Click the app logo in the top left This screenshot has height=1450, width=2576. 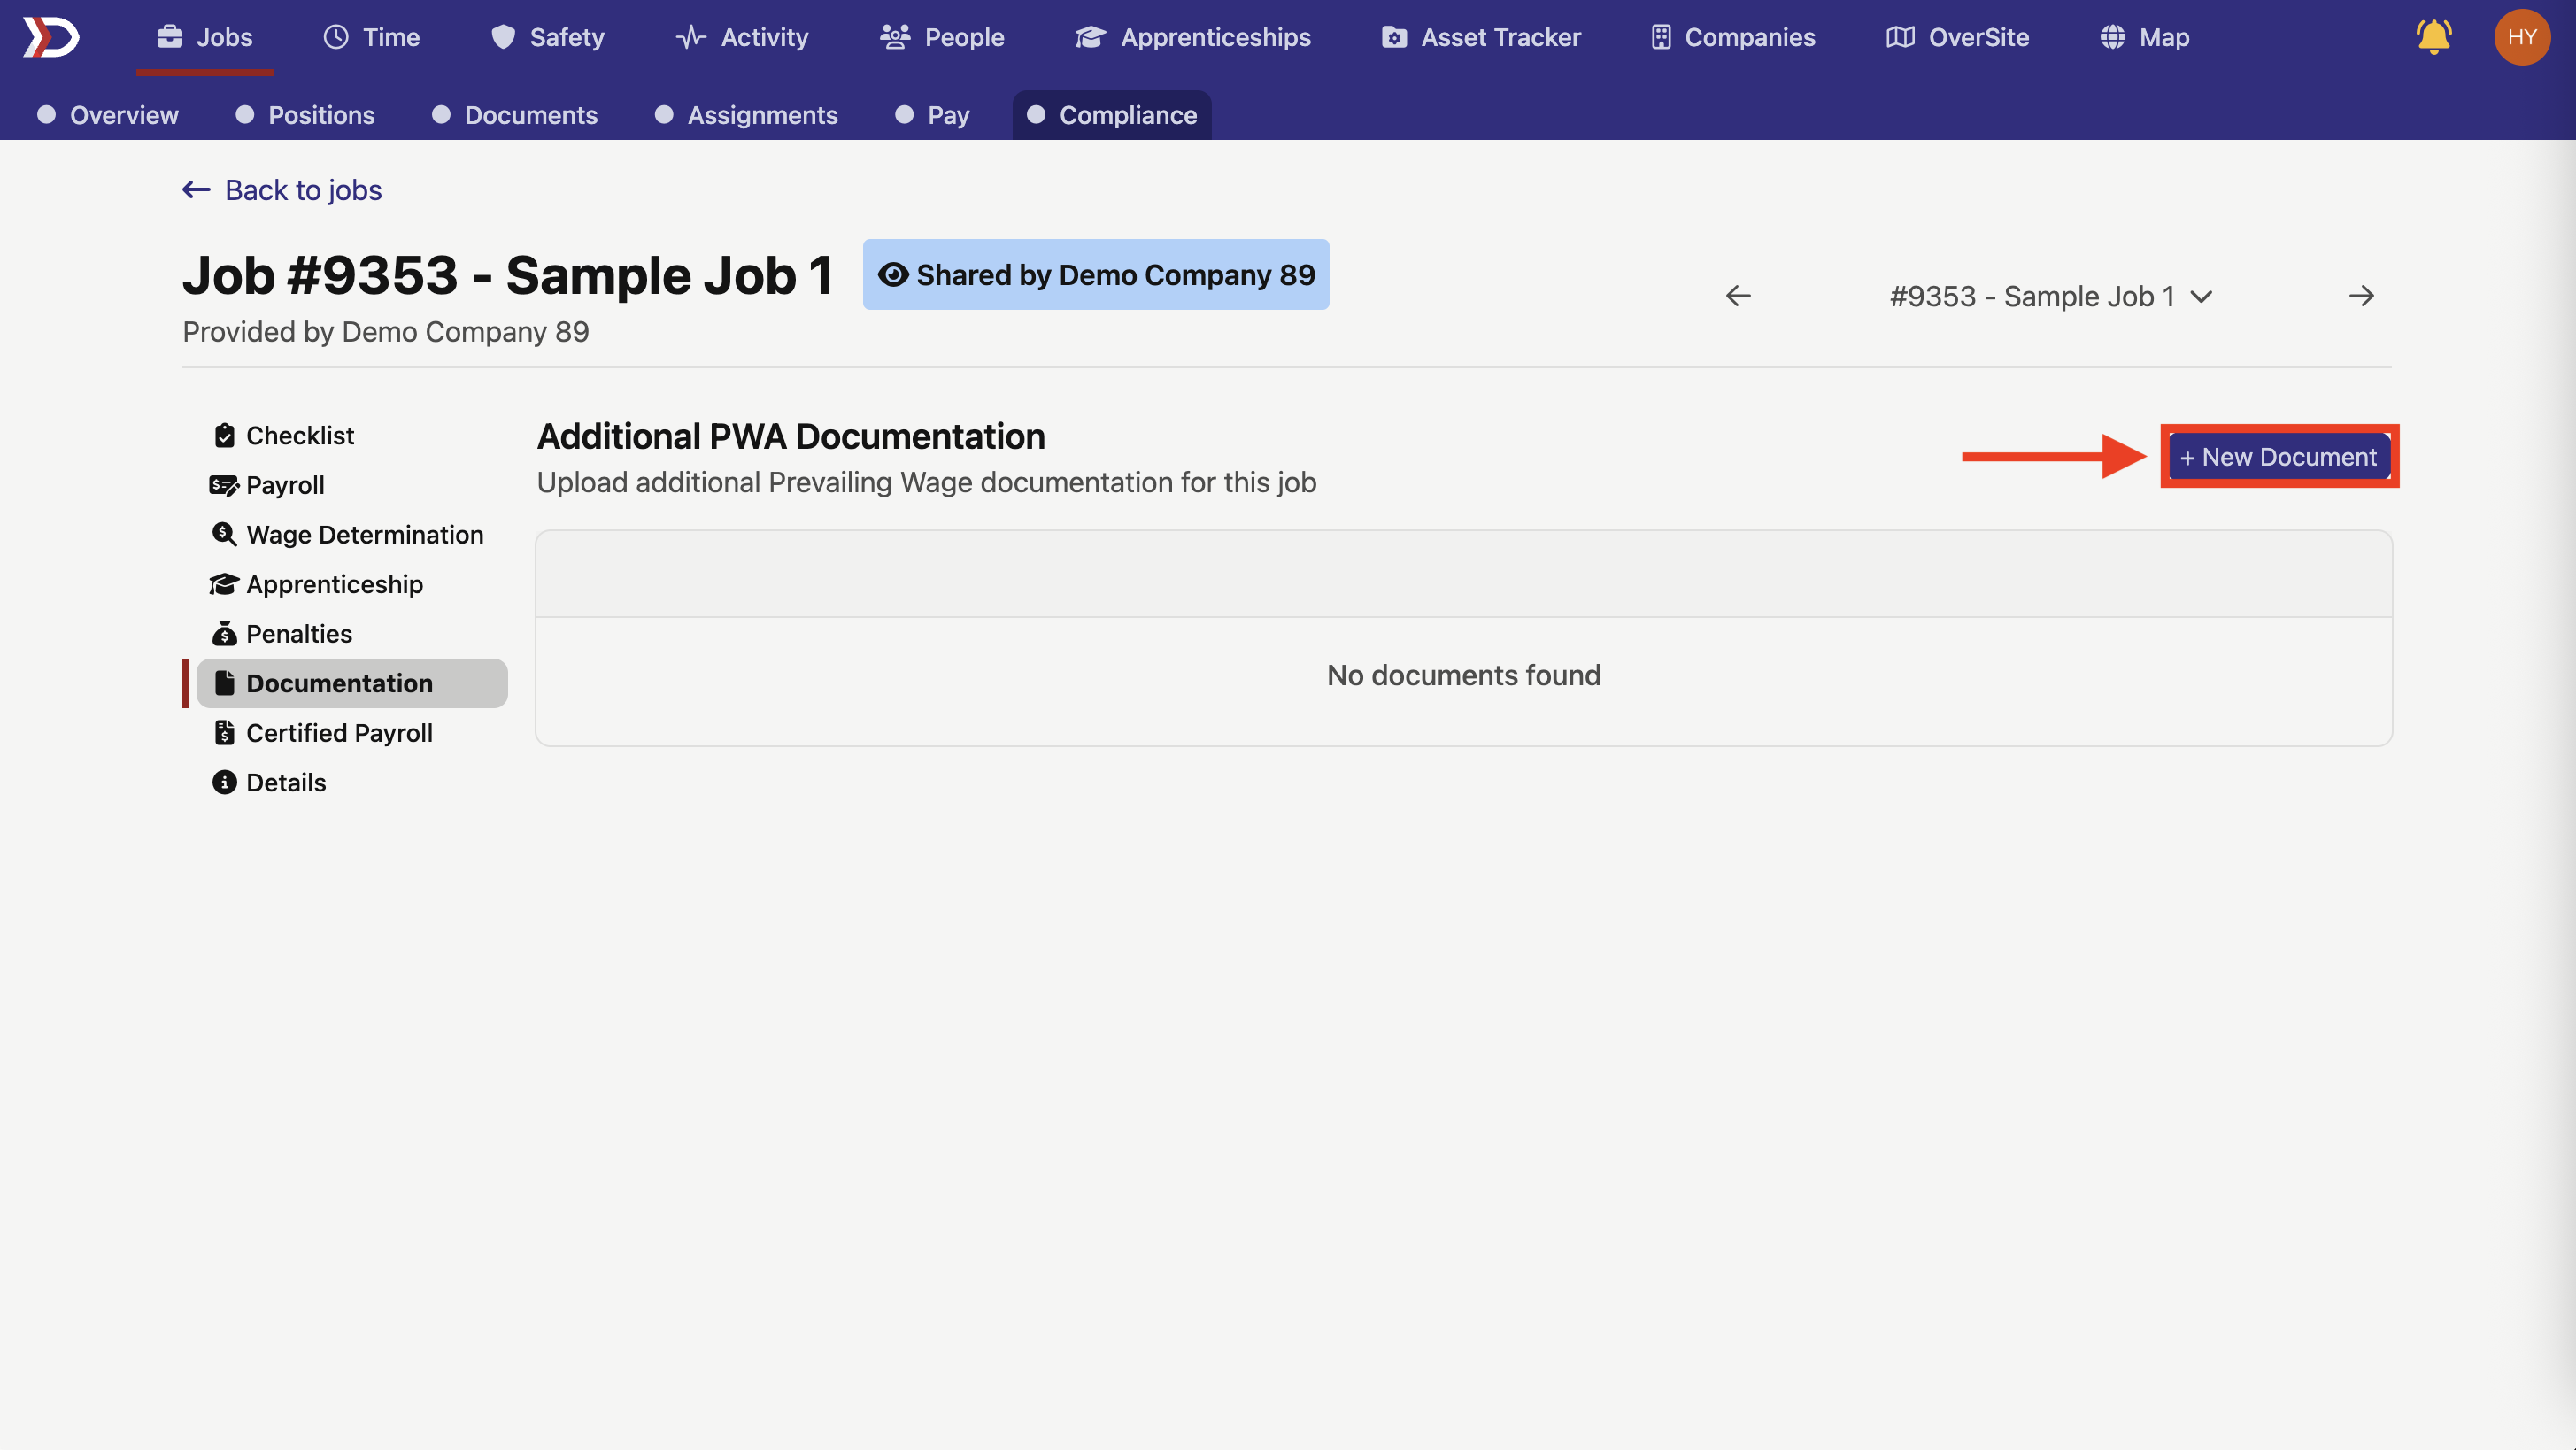tap(51, 38)
